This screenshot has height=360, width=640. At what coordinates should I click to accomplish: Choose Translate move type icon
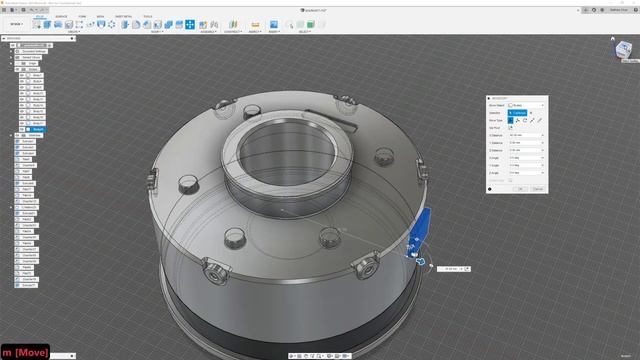(x=518, y=120)
